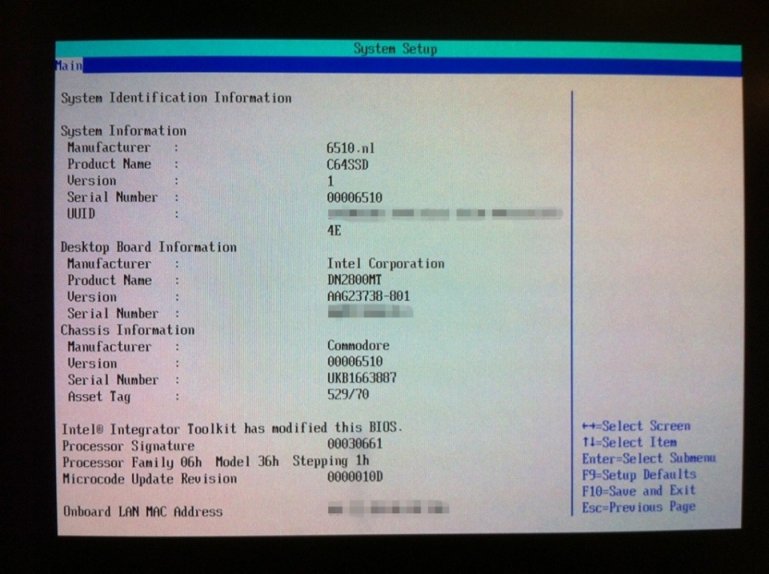
Task: Select the Asset Tag value 529/70
Action: pyautogui.click(x=348, y=396)
